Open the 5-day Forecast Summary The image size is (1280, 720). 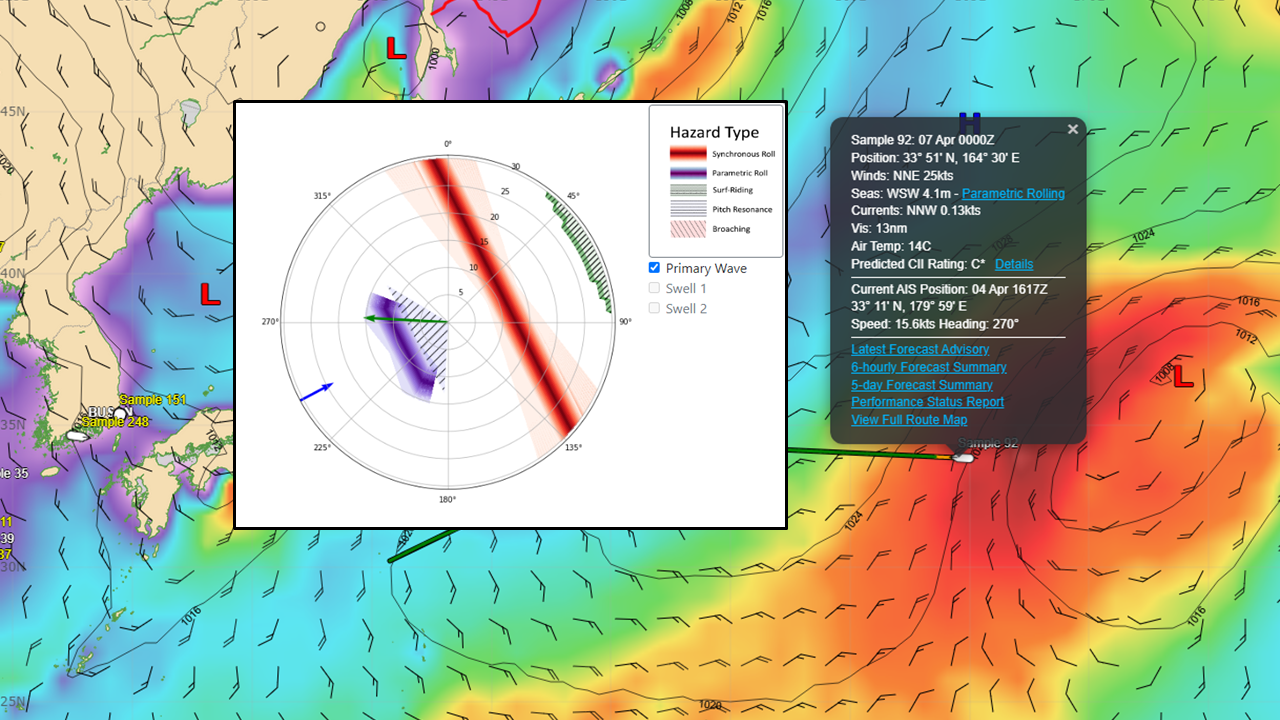point(922,385)
